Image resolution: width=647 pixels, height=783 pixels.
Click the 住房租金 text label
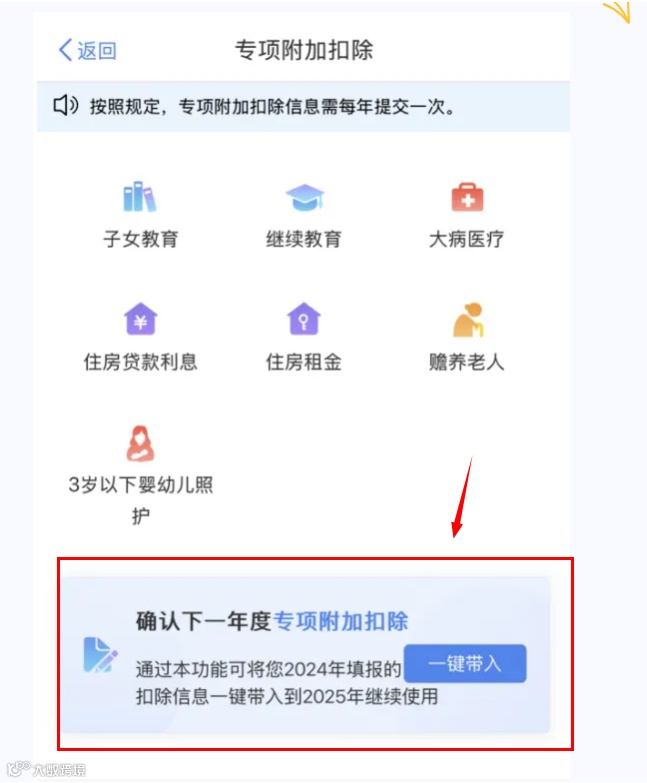click(304, 362)
